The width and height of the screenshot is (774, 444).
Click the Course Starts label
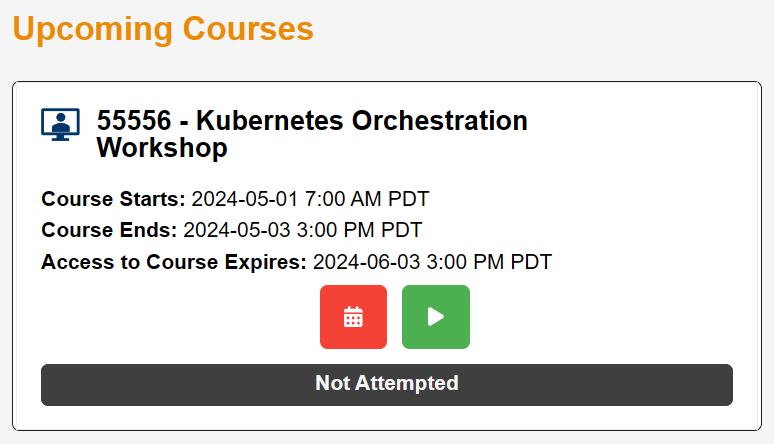[113, 199]
